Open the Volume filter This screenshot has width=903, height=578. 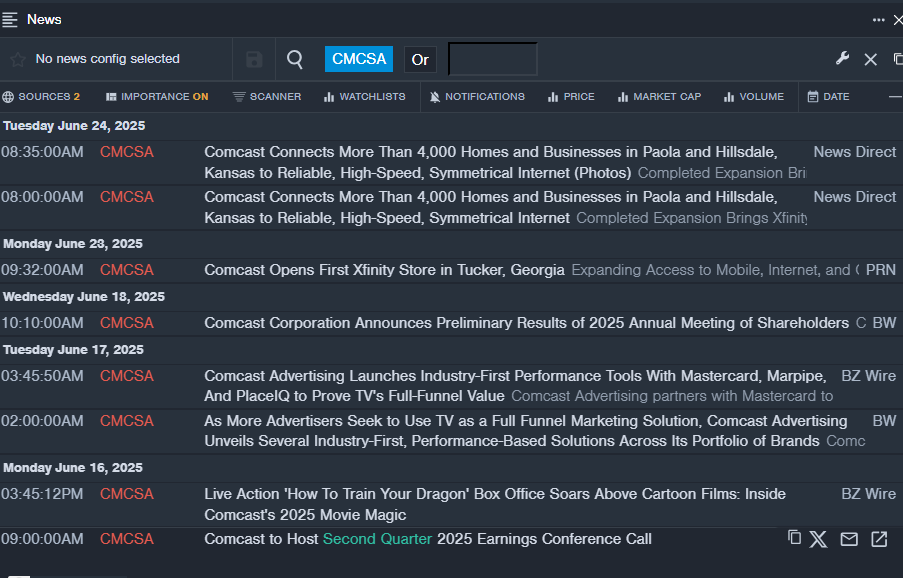754,97
